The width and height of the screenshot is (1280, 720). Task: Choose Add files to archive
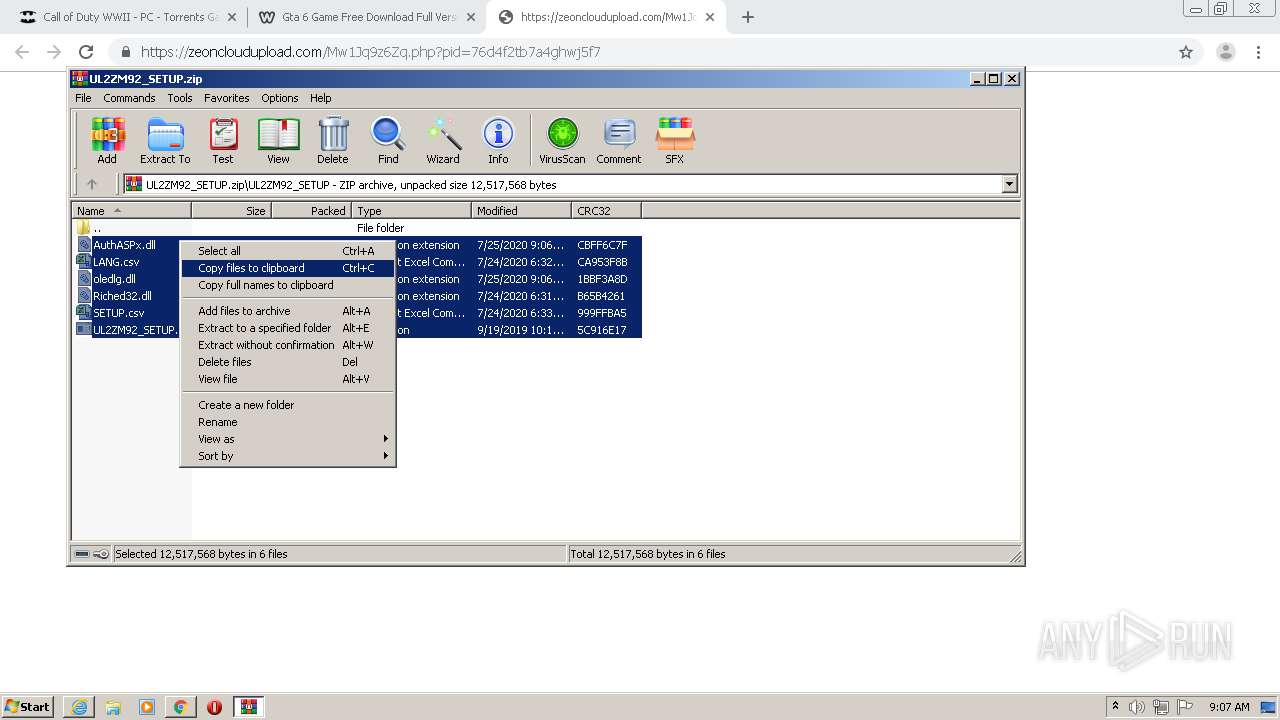pos(288,311)
